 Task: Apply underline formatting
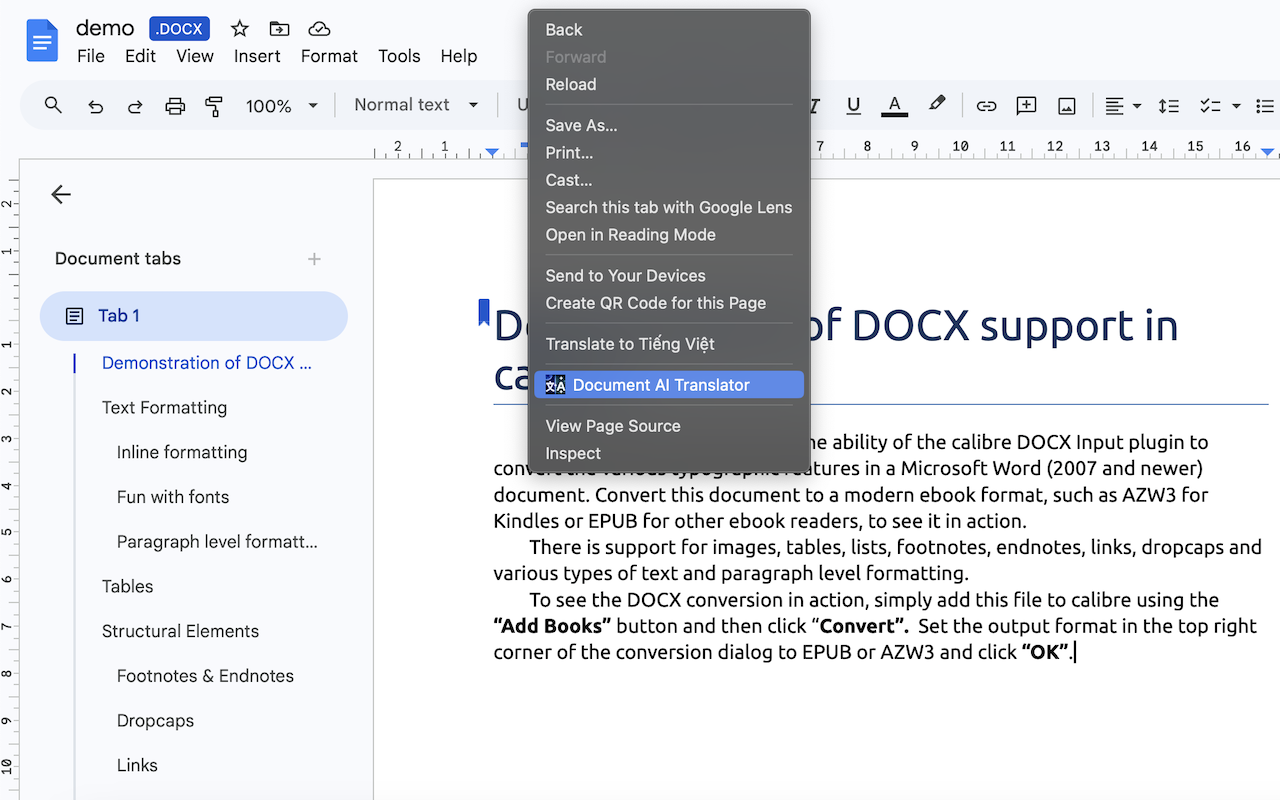pos(853,105)
